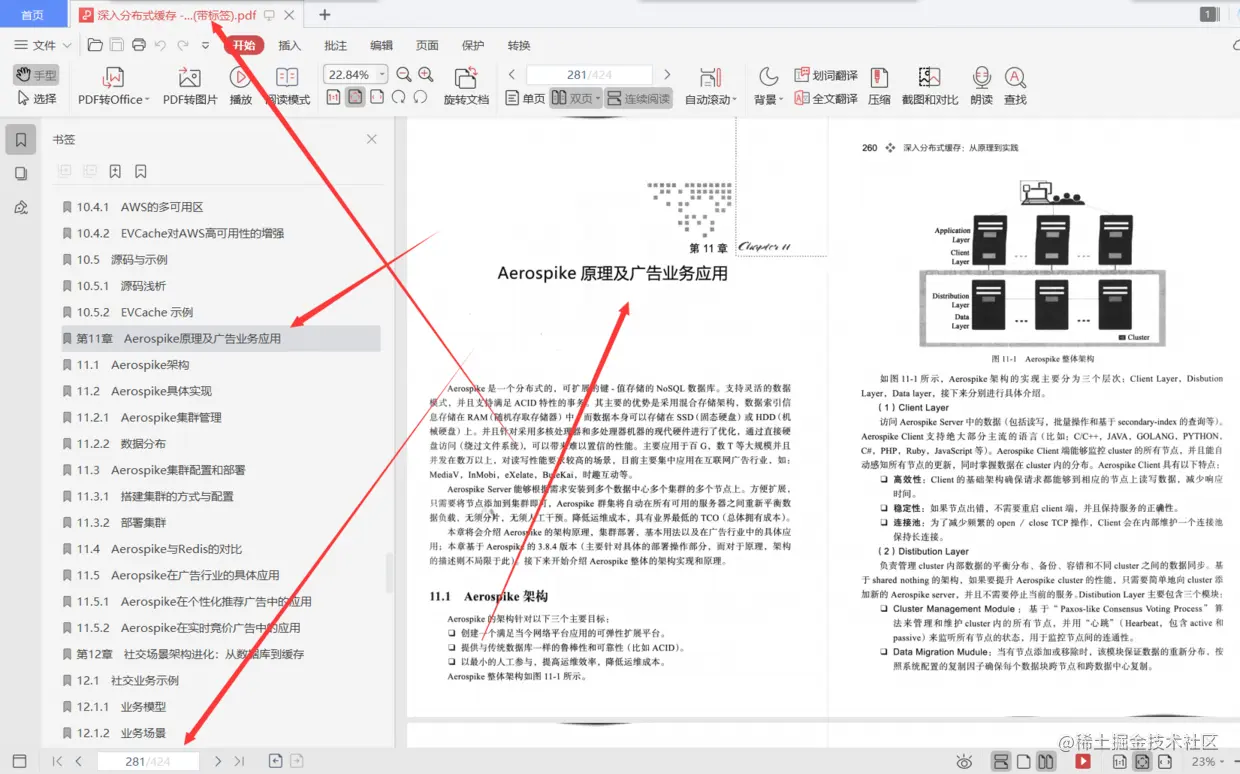Open the thumbnails panel in left sidebar

(x=21, y=173)
